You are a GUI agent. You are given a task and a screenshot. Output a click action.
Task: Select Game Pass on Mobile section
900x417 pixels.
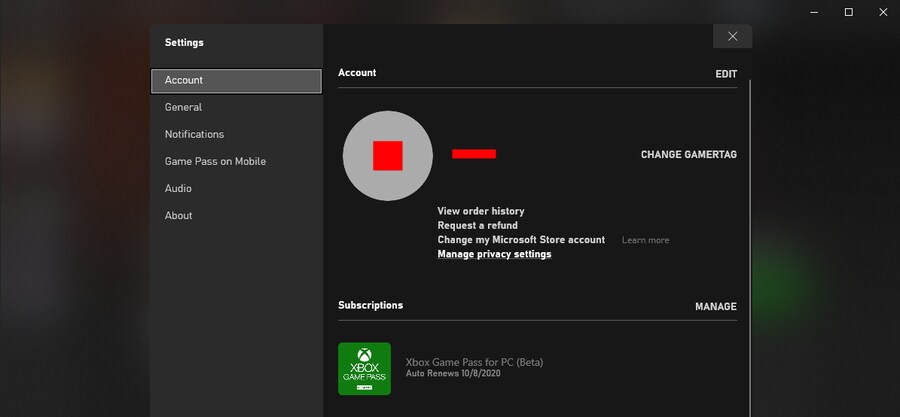click(215, 161)
